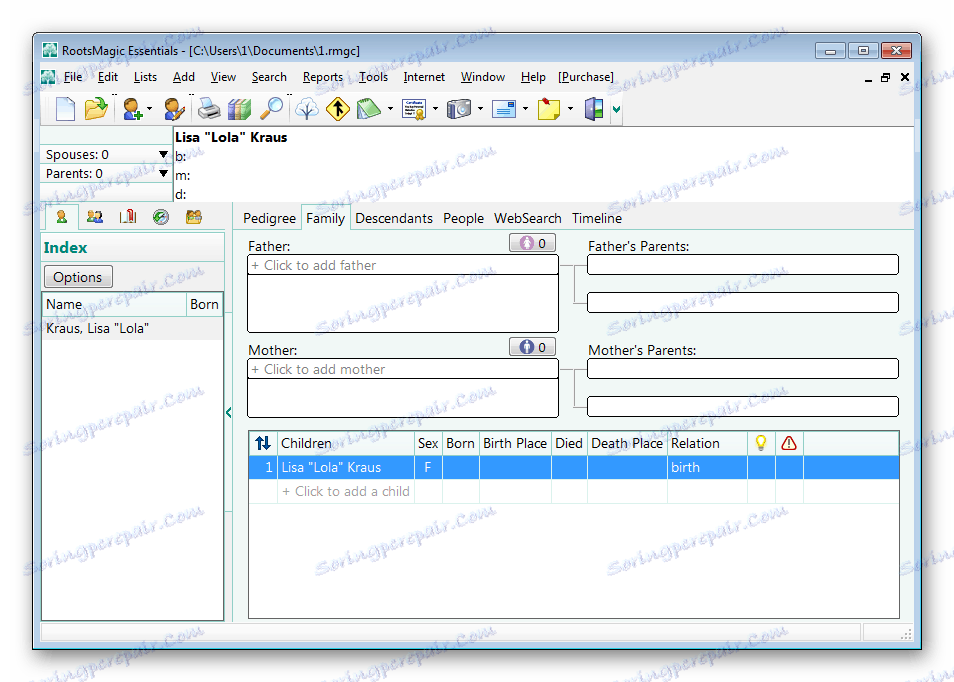Click the new blank file toolbar icon

(65, 109)
